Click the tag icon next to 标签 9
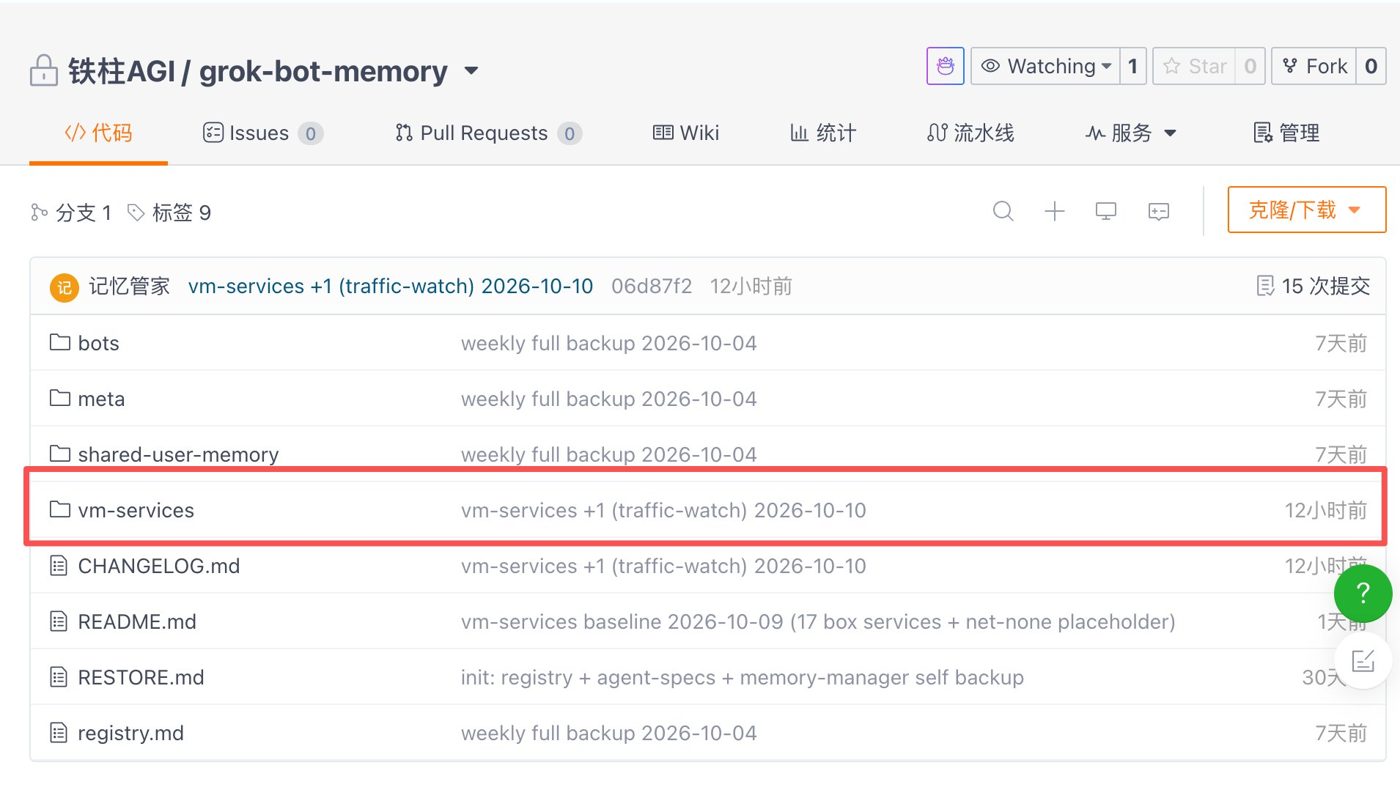This screenshot has width=1400, height=790. click(x=136, y=212)
